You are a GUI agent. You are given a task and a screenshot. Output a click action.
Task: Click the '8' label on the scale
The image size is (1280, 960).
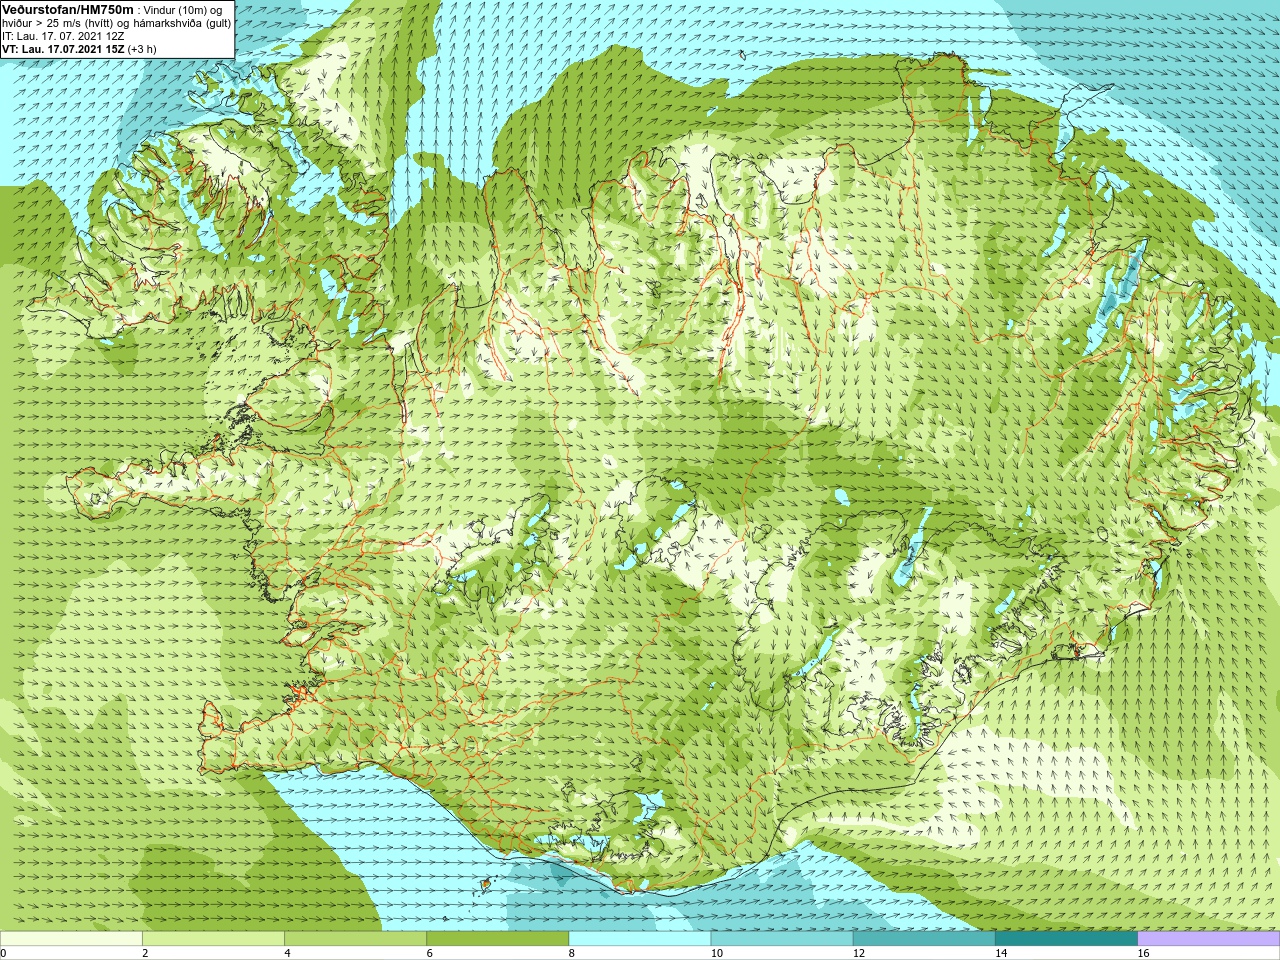pos(571,953)
